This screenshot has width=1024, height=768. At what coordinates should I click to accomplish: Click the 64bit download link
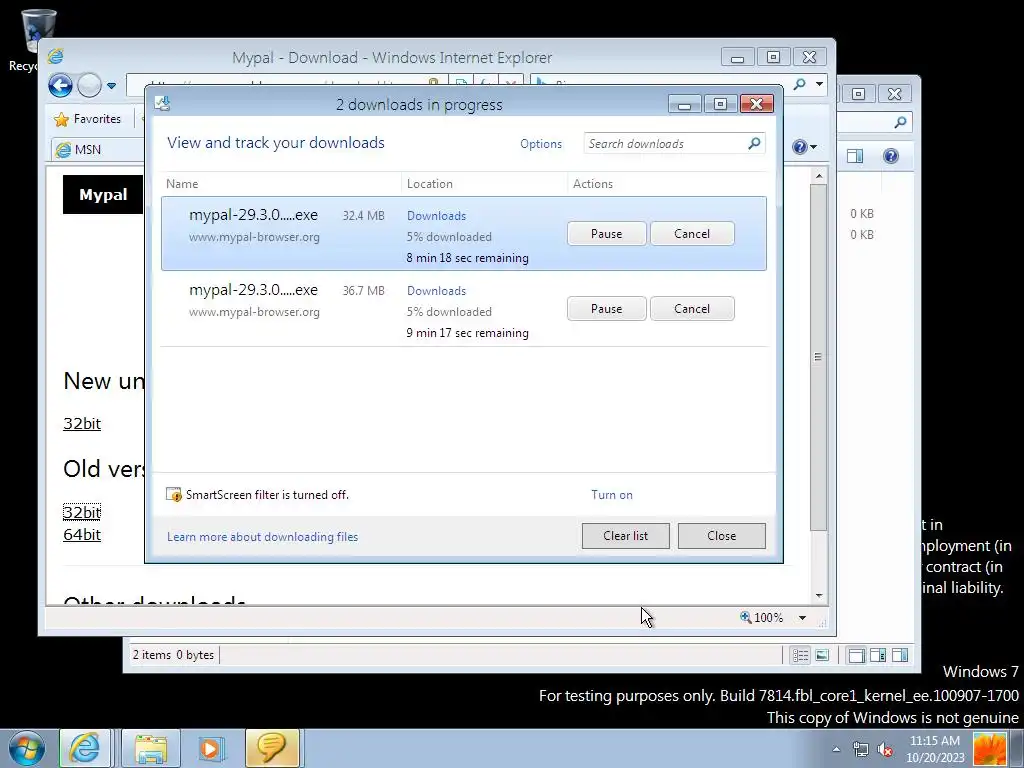tap(82, 535)
